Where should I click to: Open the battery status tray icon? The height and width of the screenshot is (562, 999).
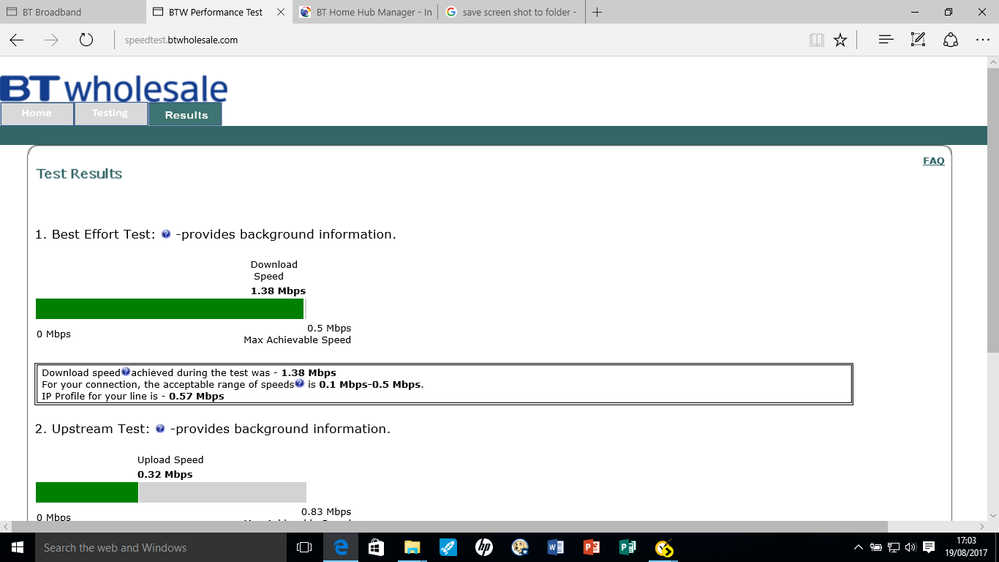(876, 547)
